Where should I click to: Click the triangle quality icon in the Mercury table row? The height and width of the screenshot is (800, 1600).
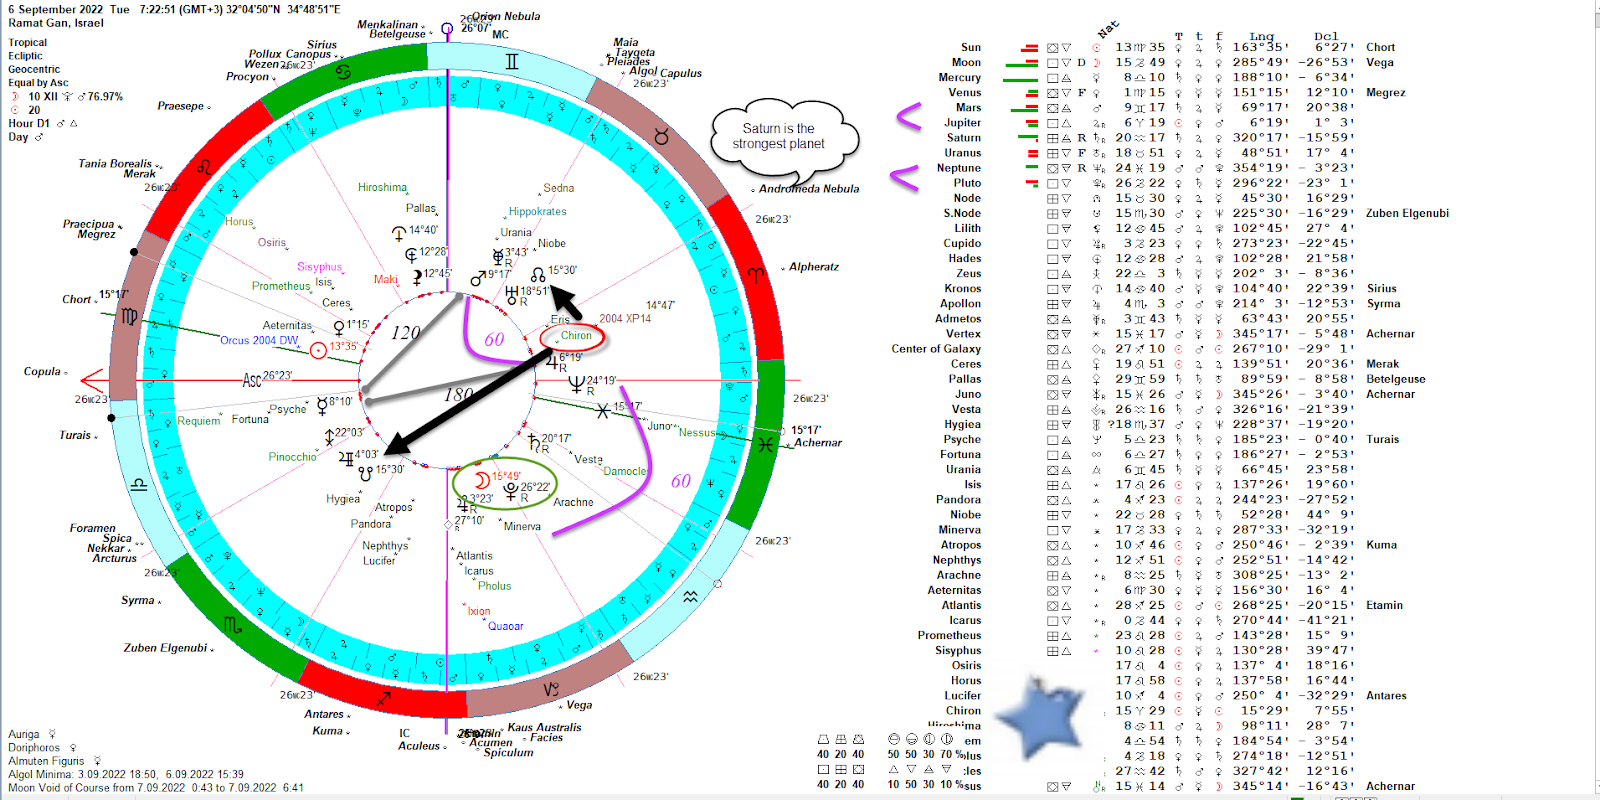[x=1066, y=77]
